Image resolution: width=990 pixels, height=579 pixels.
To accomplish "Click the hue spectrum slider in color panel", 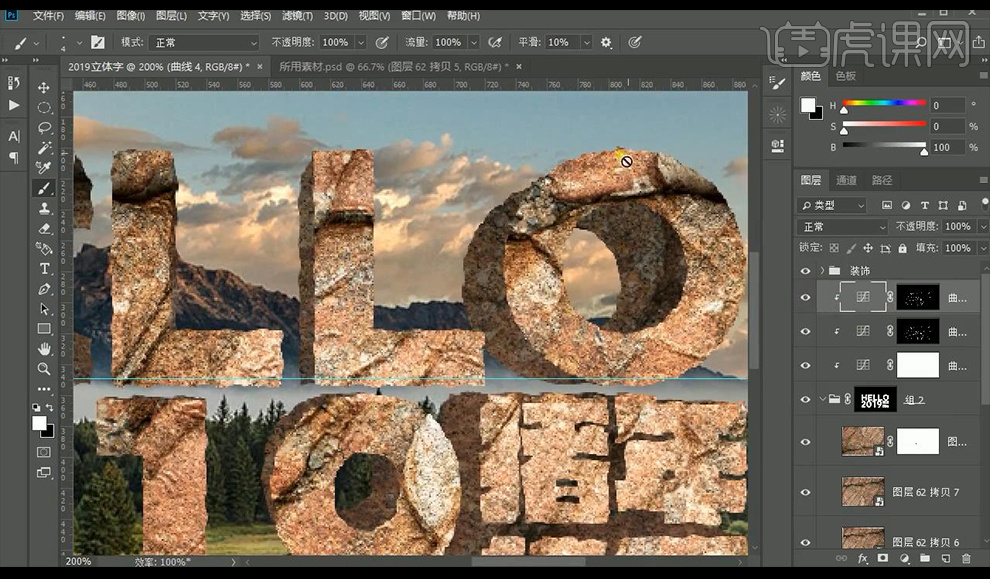I will coord(884,103).
